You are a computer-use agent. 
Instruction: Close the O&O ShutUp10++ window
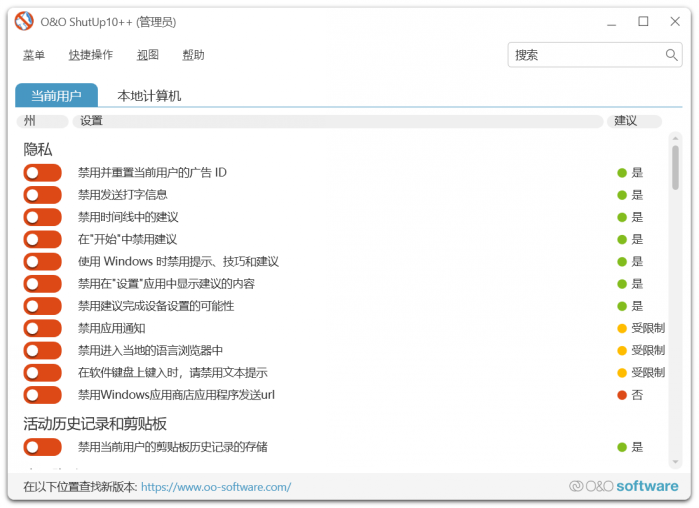[x=675, y=21]
